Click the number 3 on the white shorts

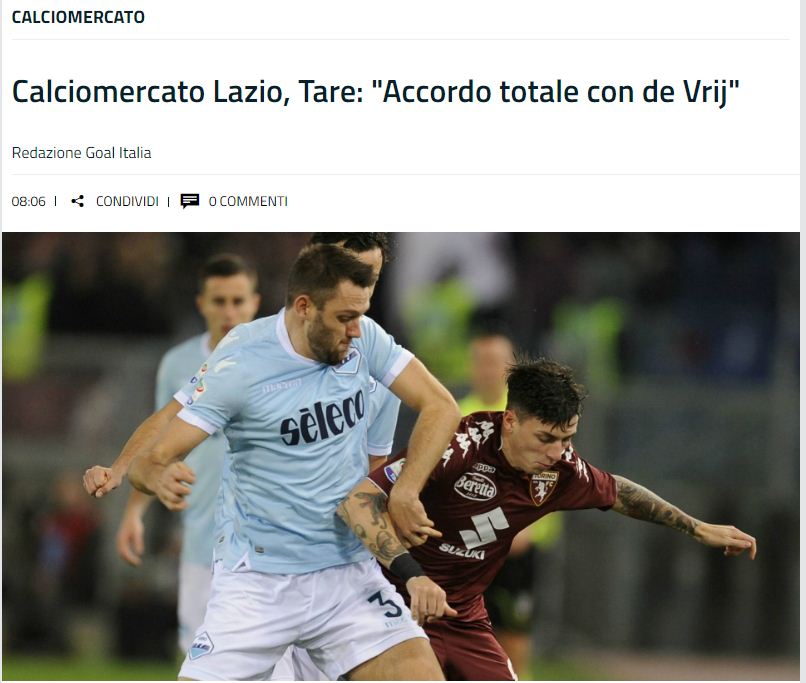pos(386,604)
